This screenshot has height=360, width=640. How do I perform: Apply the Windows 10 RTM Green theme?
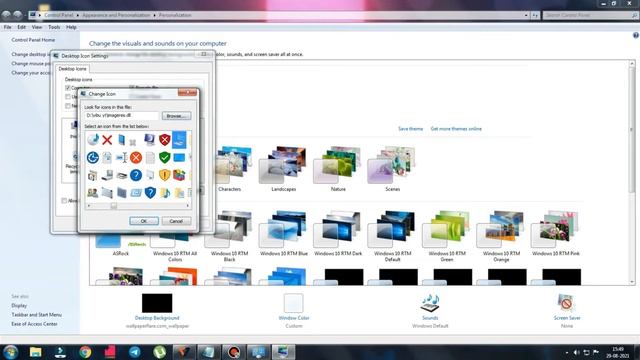447,236
